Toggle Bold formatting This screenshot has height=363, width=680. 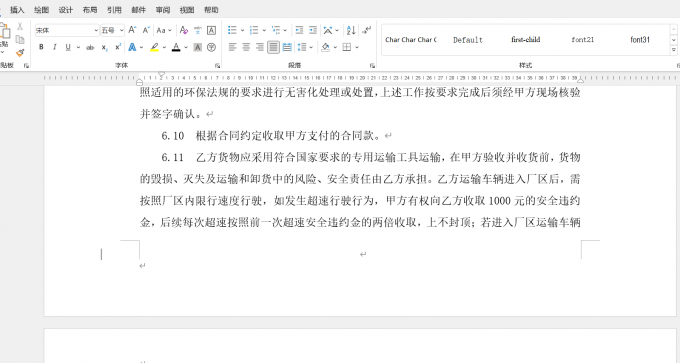[41, 47]
